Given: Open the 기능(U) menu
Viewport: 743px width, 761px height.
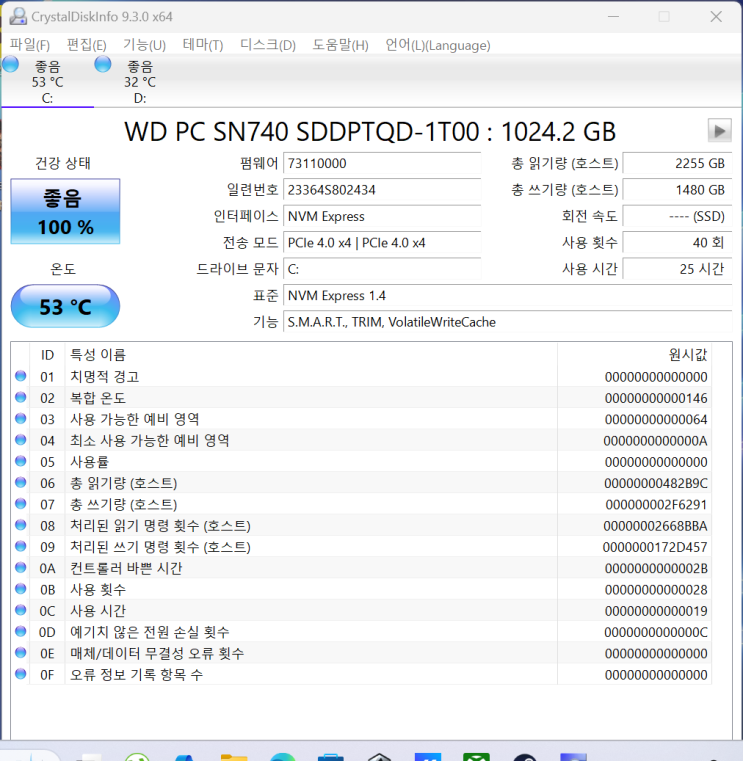Looking at the screenshot, I should (x=144, y=45).
